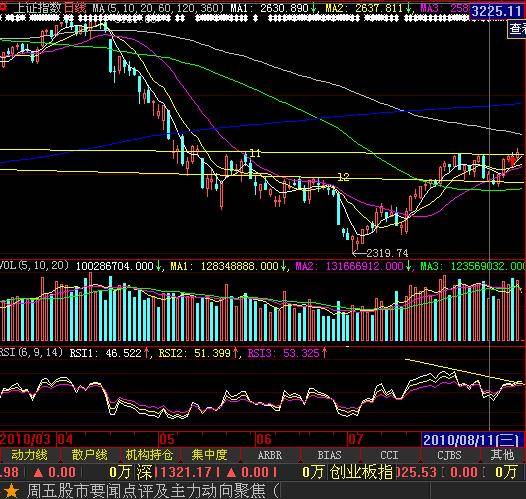Open the 集中度 indicator tab

pos(210,455)
